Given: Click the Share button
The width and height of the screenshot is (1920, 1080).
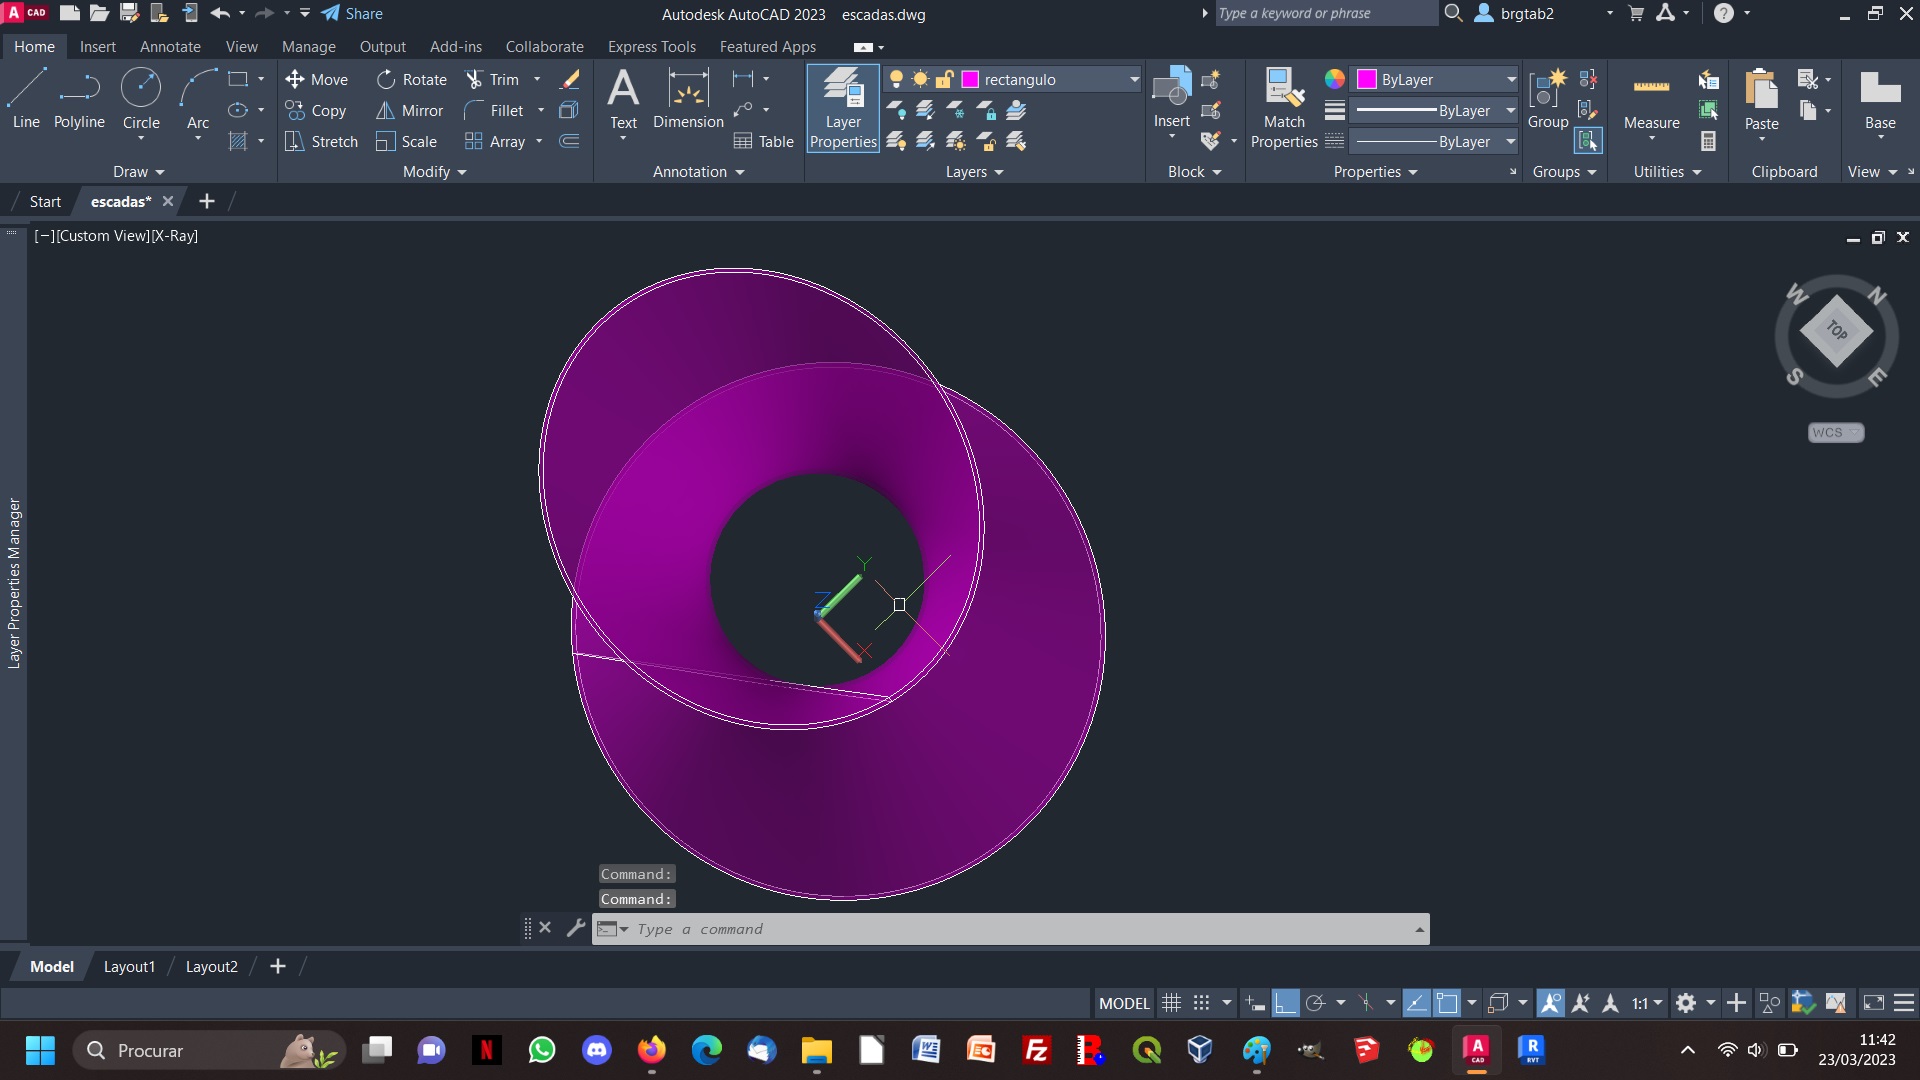Looking at the screenshot, I should 352,14.
